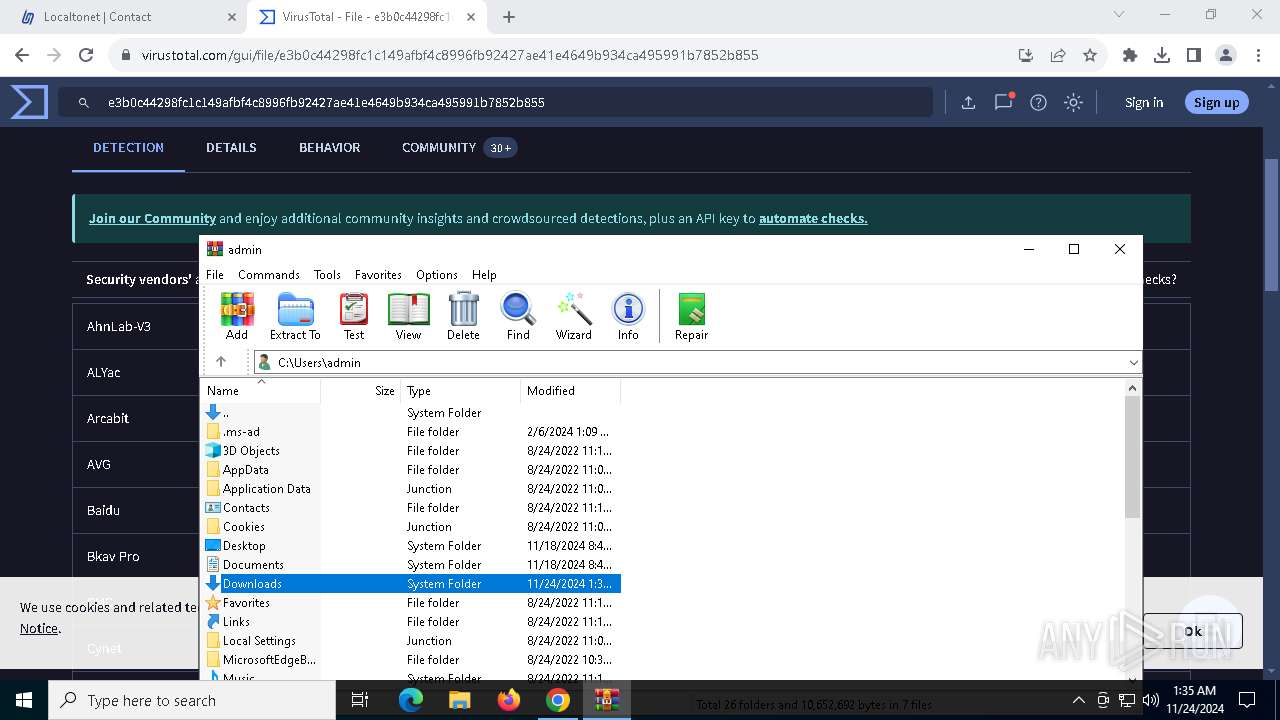Open Chrome side panel icon
1280x720 pixels.
[x=1194, y=55]
